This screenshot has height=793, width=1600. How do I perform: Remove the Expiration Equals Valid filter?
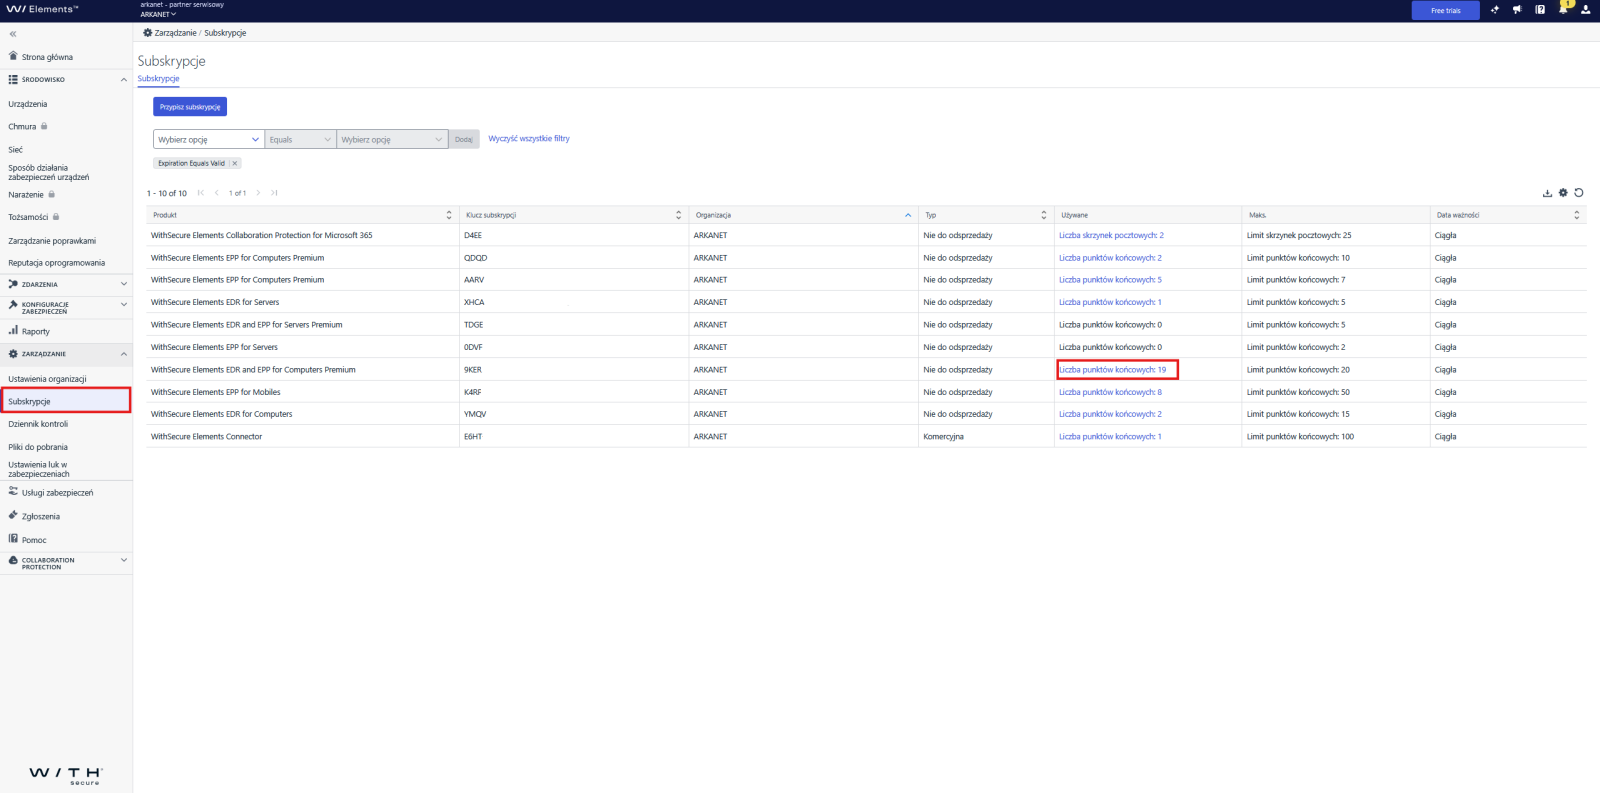(x=235, y=163)
